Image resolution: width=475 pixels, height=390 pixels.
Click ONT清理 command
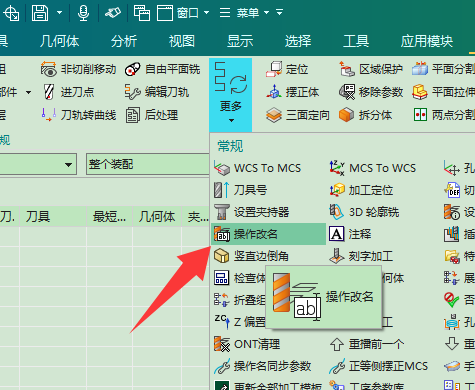[247, 344]
